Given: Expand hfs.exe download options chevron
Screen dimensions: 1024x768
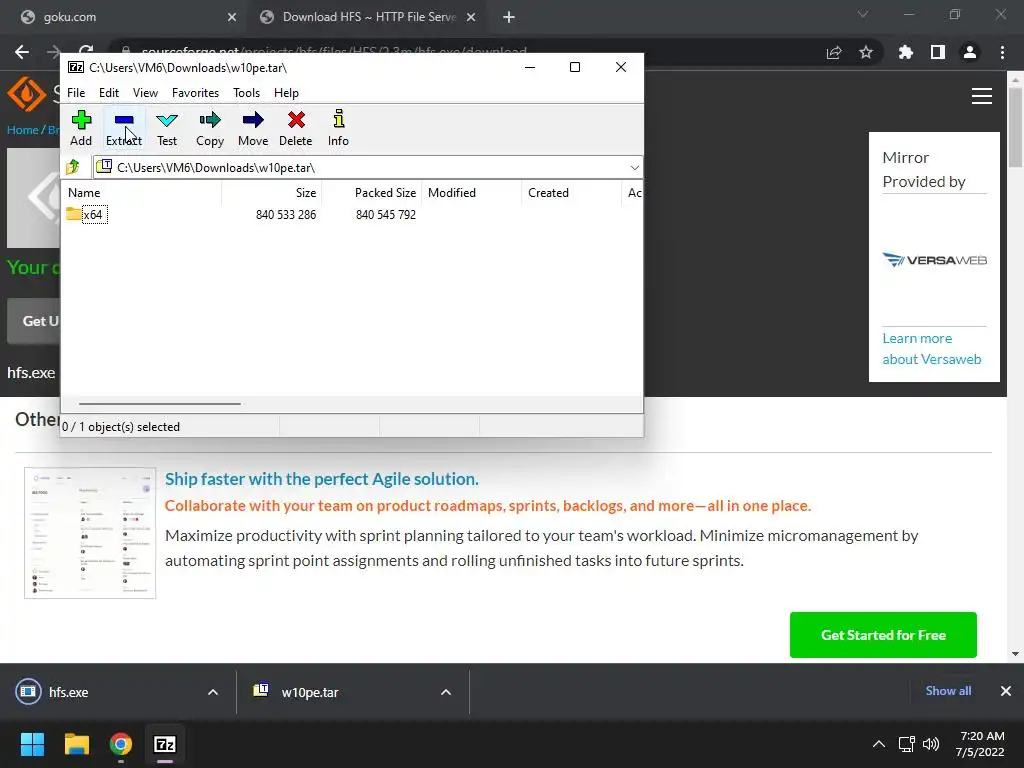Looking at the screenshot, I should pos(213,692).
